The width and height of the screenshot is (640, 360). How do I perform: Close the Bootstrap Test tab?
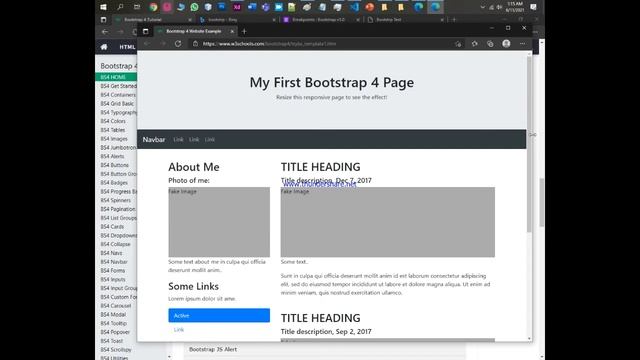(442, 20)
